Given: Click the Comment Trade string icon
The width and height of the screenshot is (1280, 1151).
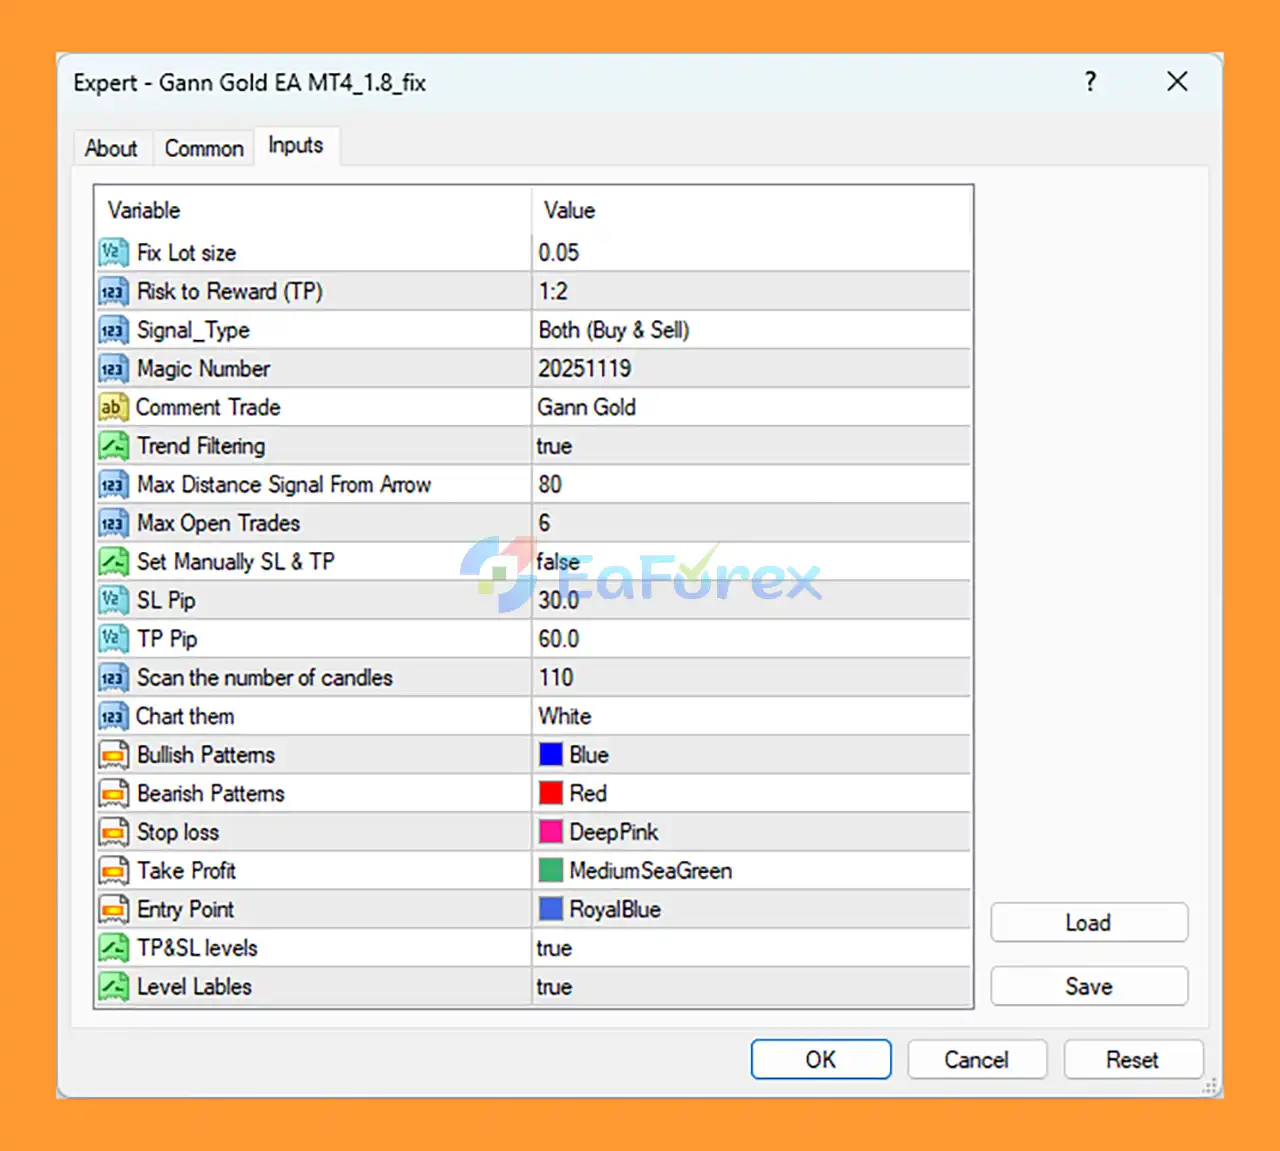Looking at the screenshot, I should pyautogui.click(x=113, y=407).
